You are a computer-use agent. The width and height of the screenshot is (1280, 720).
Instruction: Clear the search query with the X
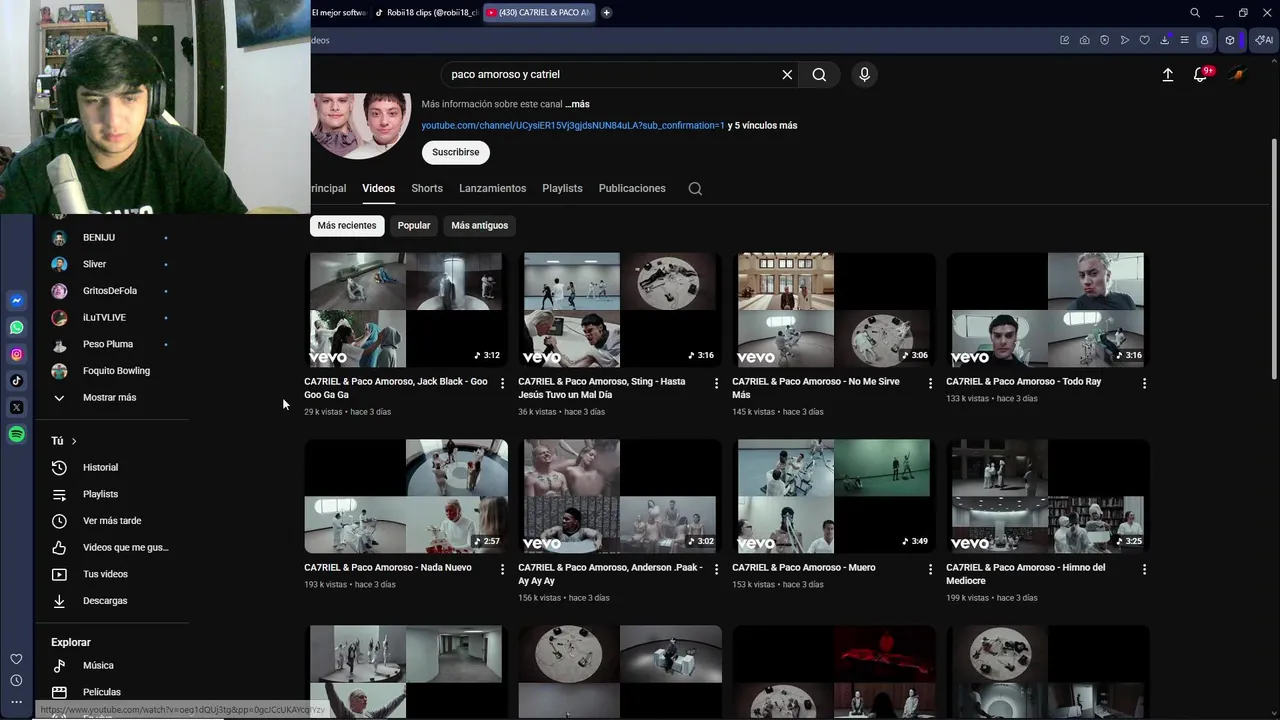787,75
